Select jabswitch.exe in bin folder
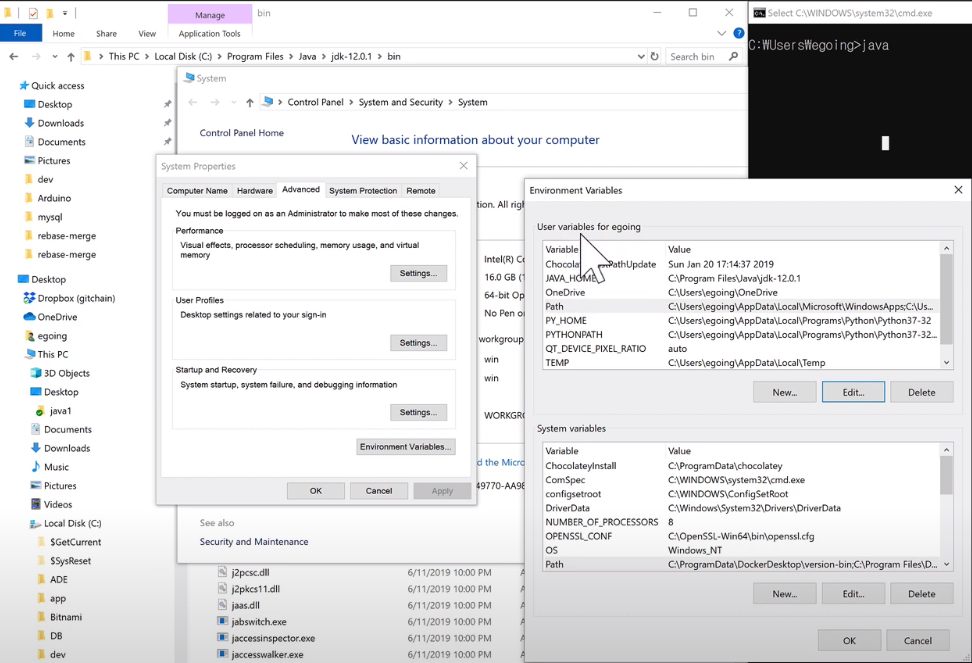972x663 pixels. click(258, 622)
